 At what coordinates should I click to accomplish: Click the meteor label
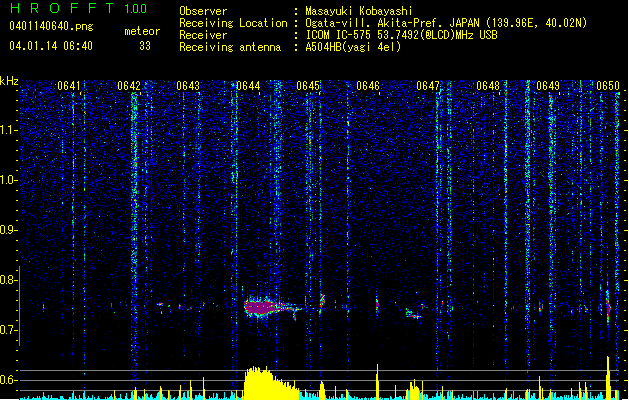[142, 31]
